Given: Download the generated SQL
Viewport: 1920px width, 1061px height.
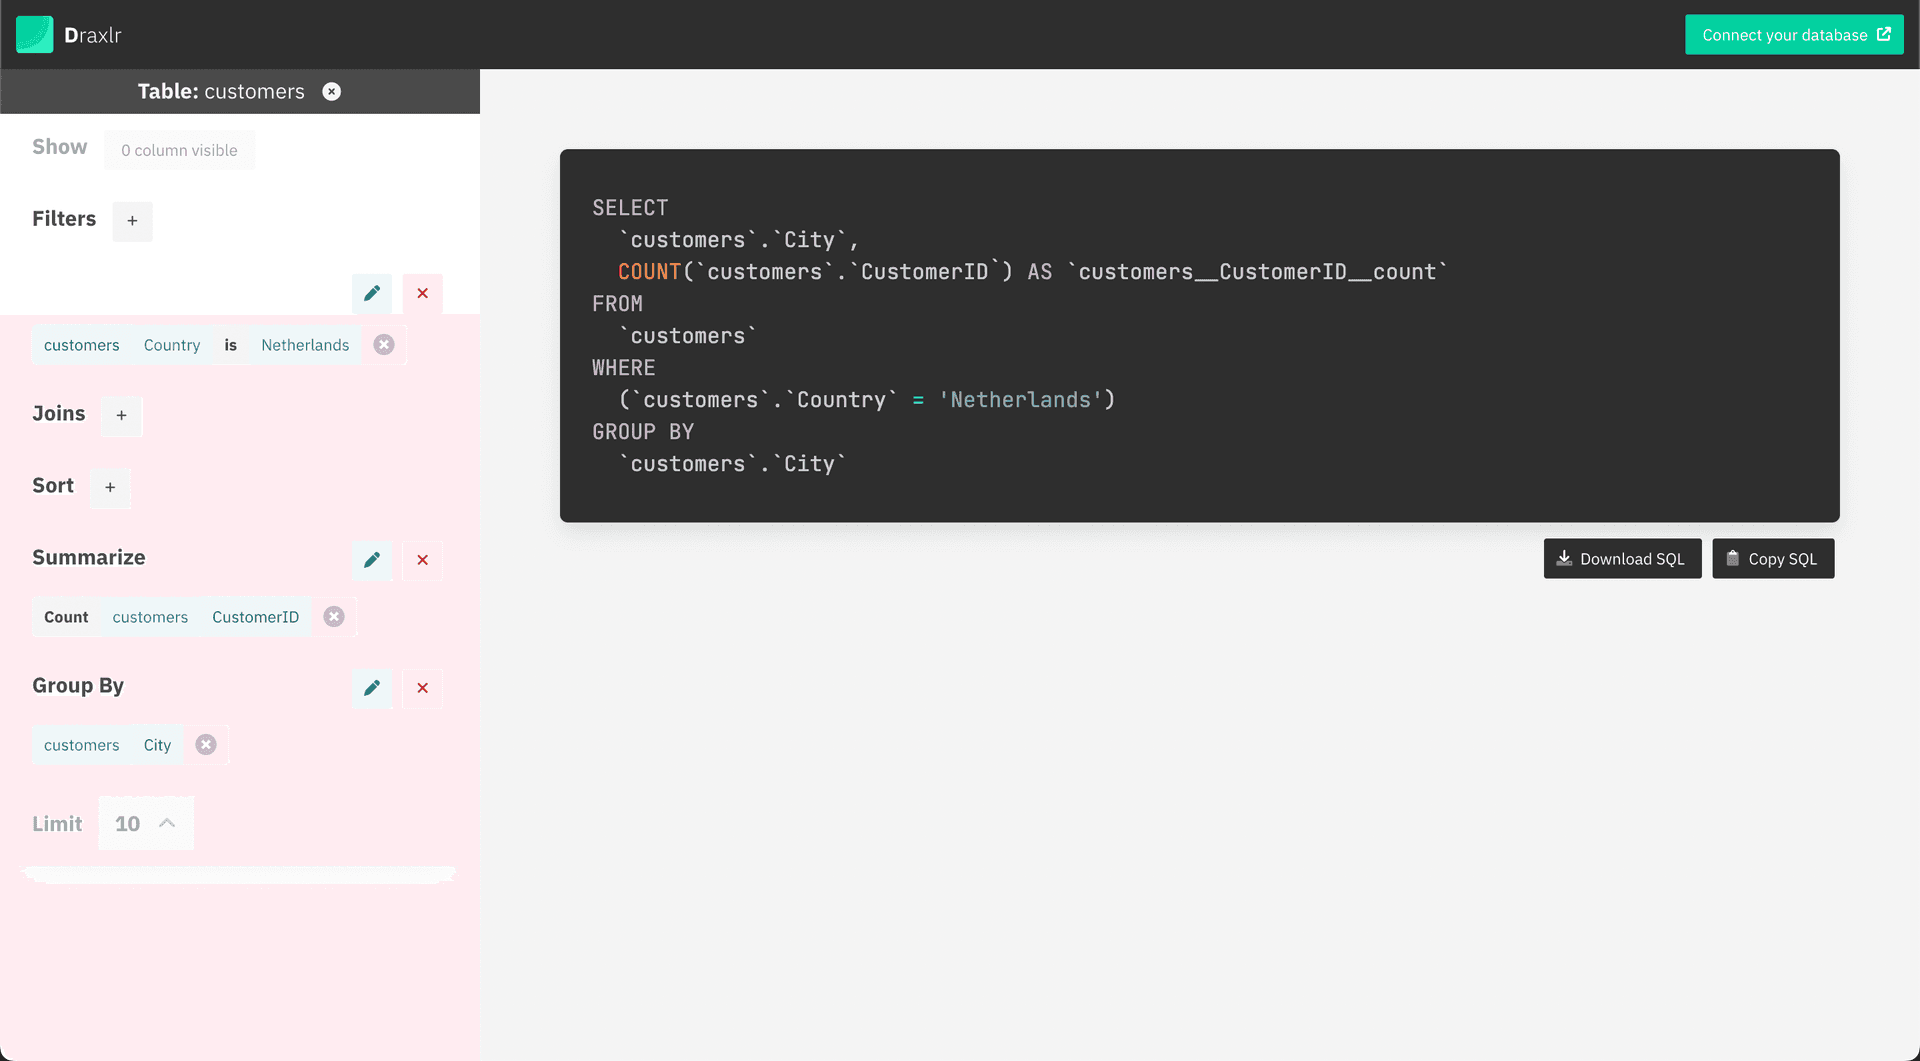Looking at the screenshot, I should [1622, 559].
